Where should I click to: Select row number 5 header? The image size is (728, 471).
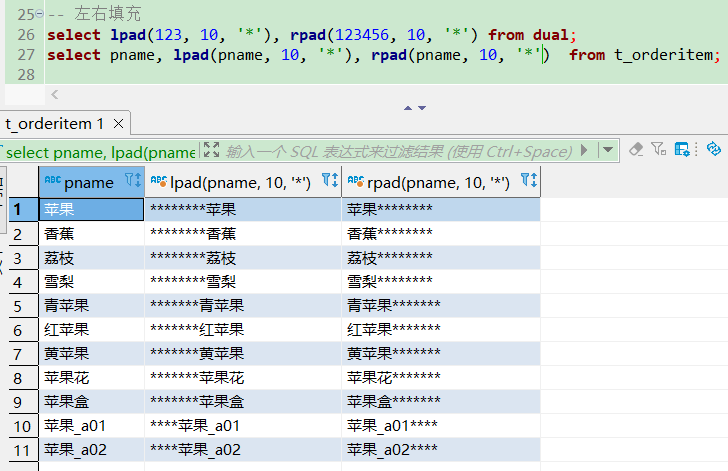tap(23, 306)
